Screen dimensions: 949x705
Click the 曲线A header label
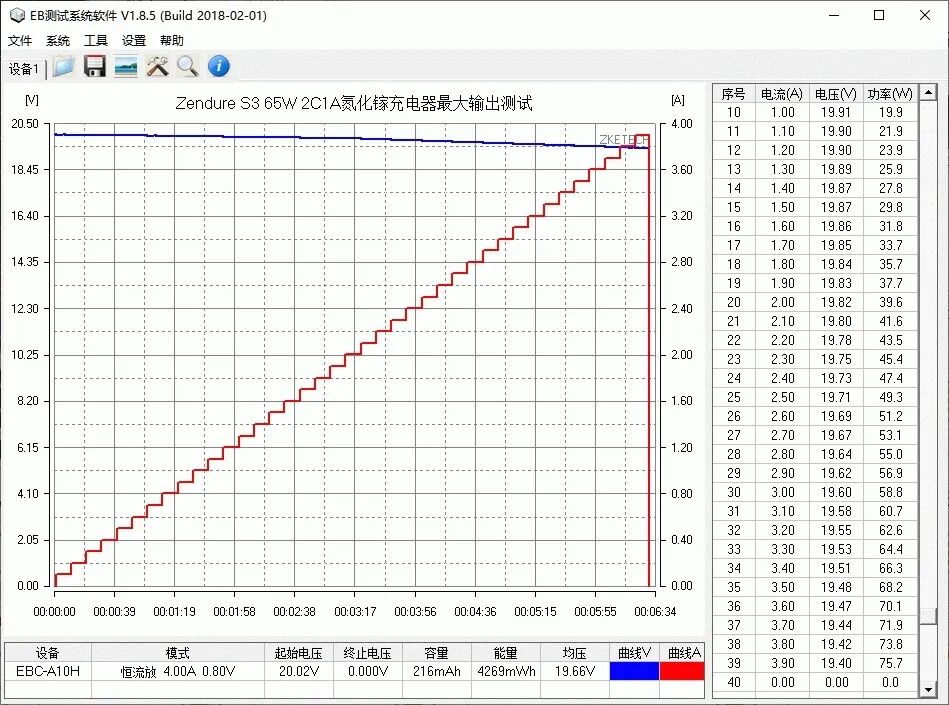[x=684, y=652]
